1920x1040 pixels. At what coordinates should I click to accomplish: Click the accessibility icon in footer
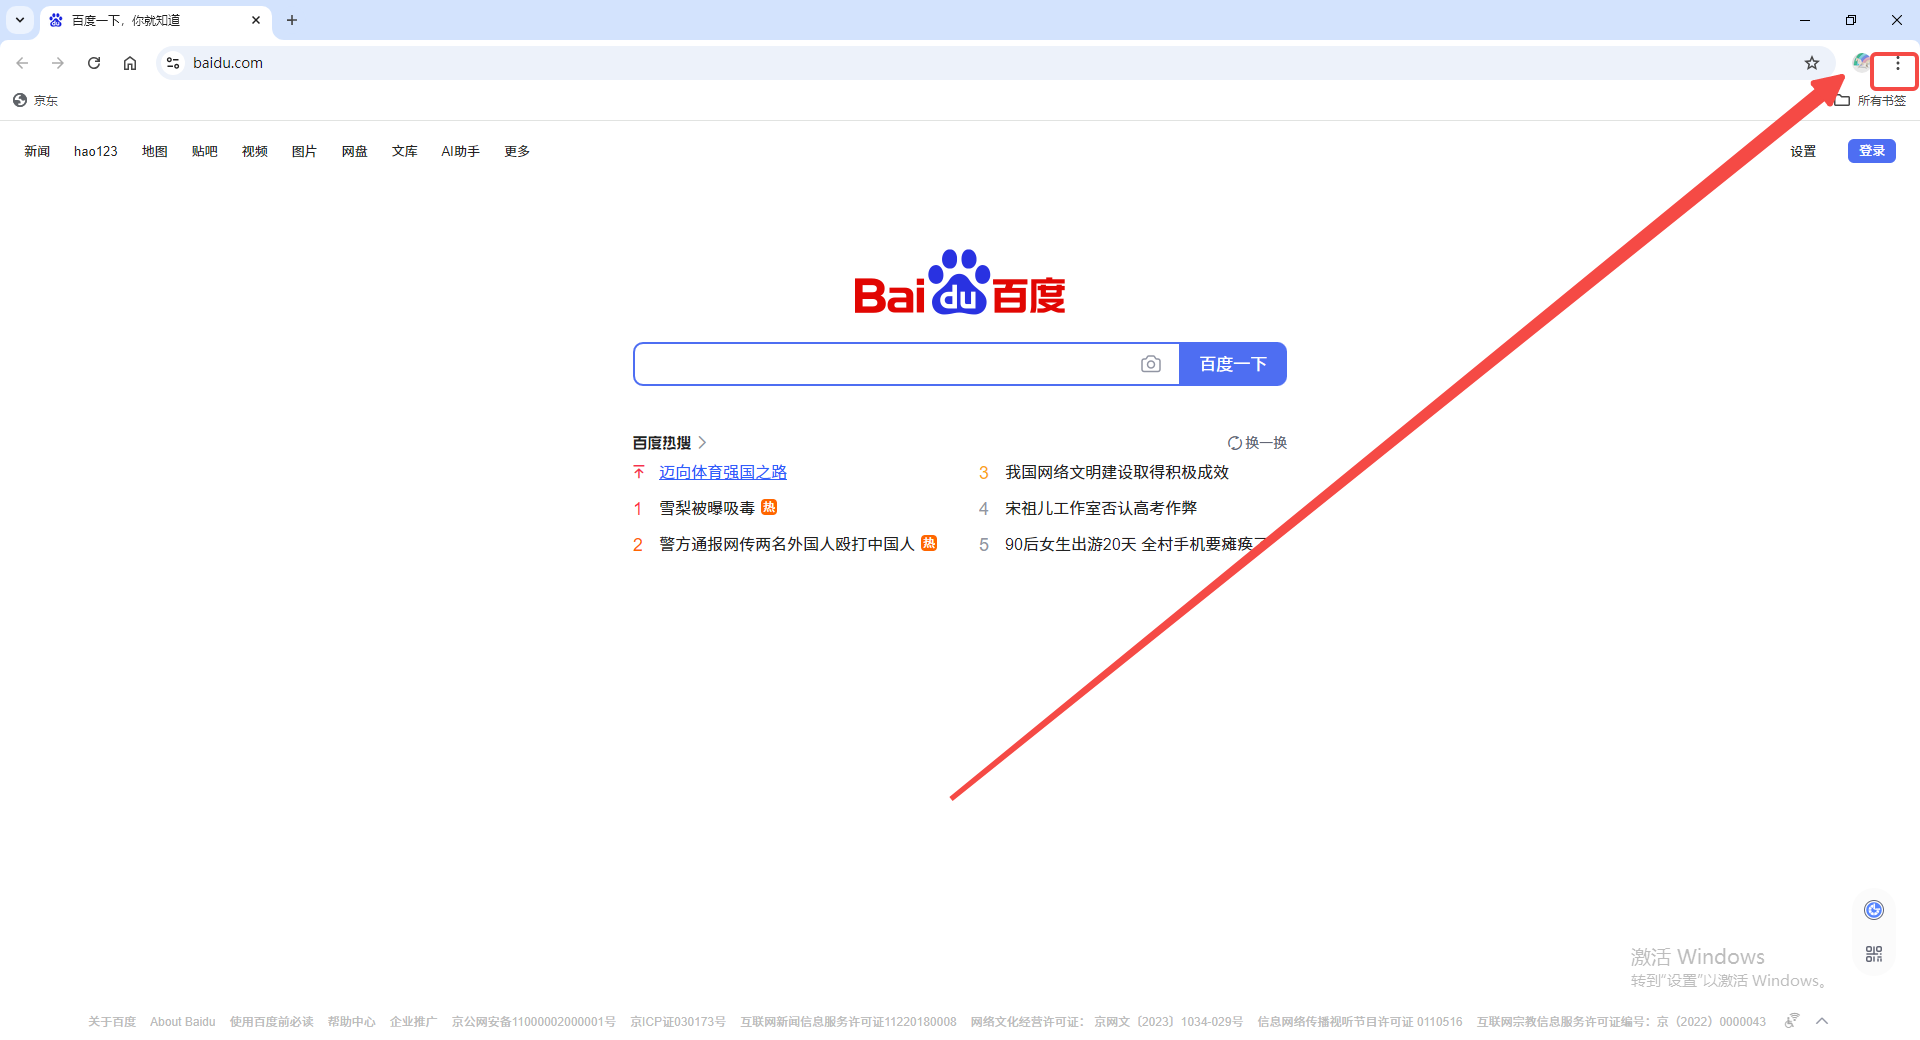click(x=1792, y=1021)
